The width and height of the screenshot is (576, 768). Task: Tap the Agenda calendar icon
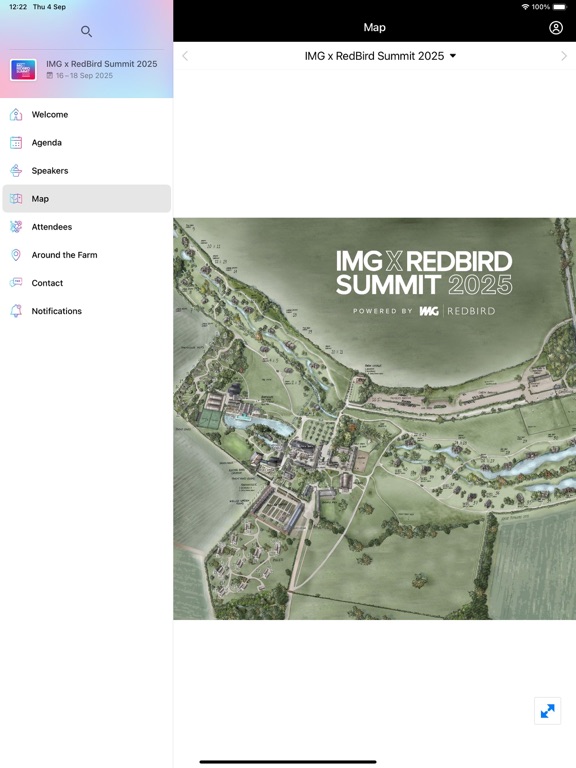pos(16,143)
